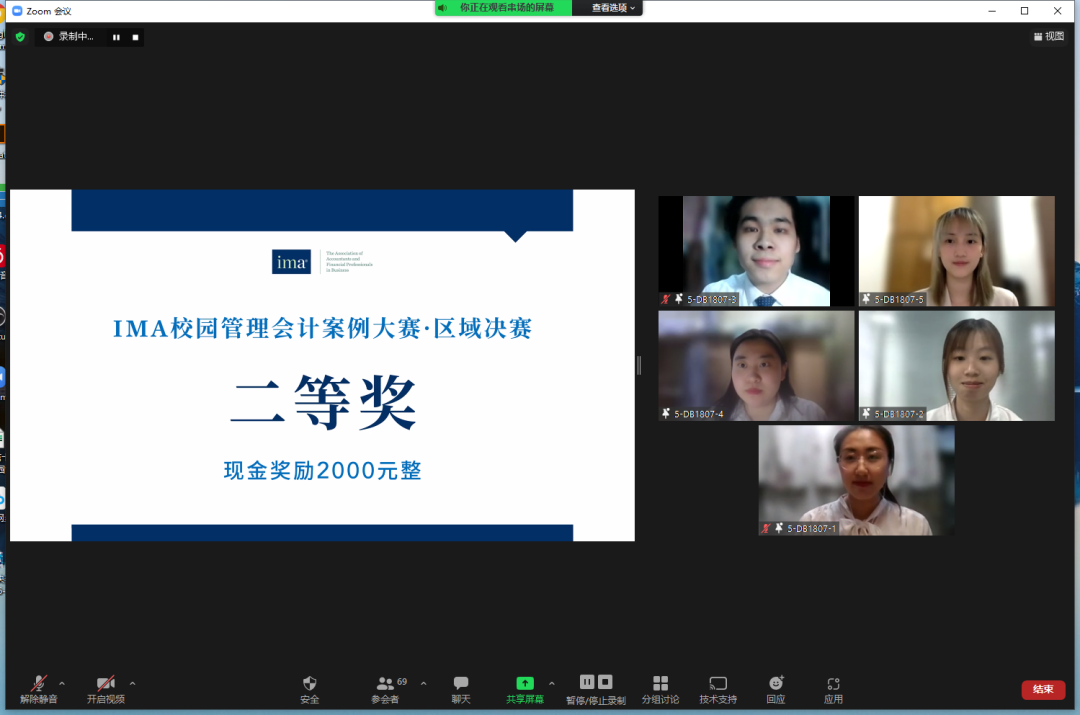Click the pin icon on 5-DB1807-4

pyautogui.click(x=666, y=413)
